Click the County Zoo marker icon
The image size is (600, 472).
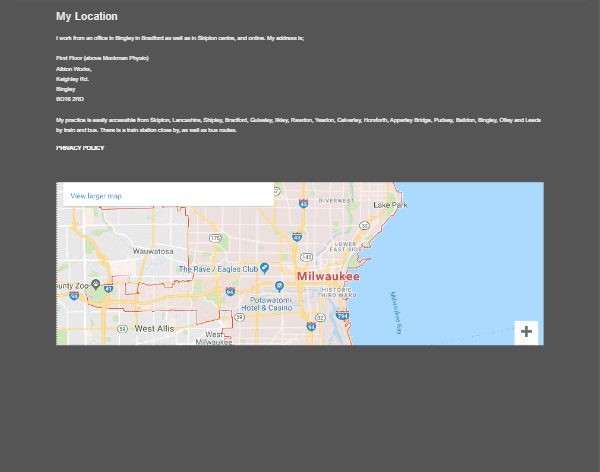click(x=96, y=284)
